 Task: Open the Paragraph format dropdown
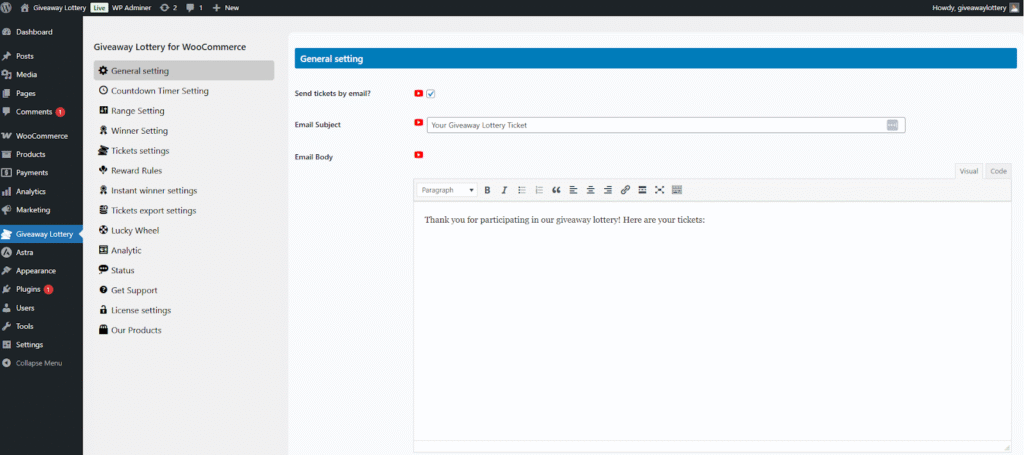point(447,190)
